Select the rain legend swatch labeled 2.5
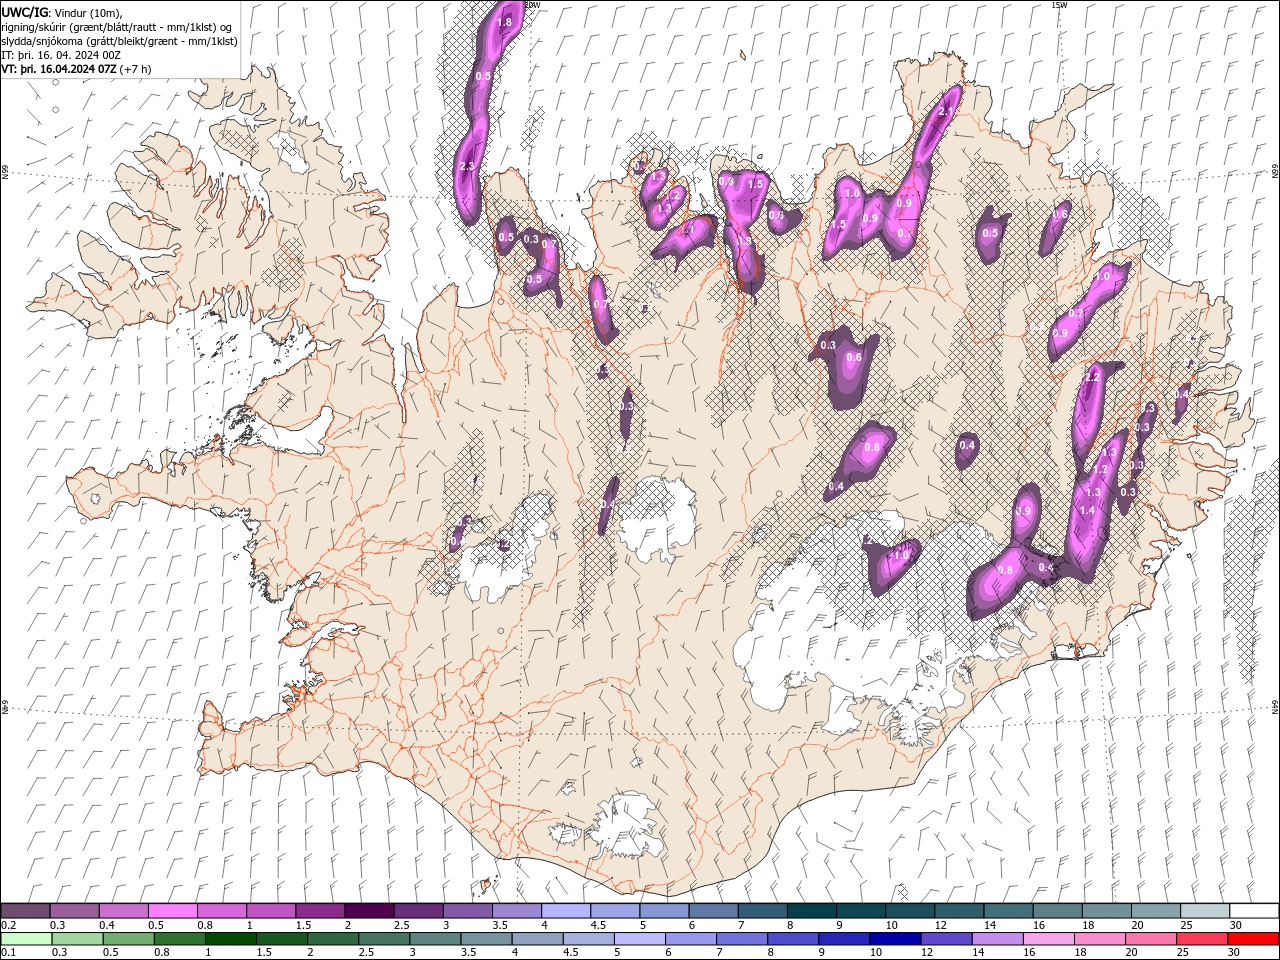This screenshot has height=960, width=1280. pos(383,939)
